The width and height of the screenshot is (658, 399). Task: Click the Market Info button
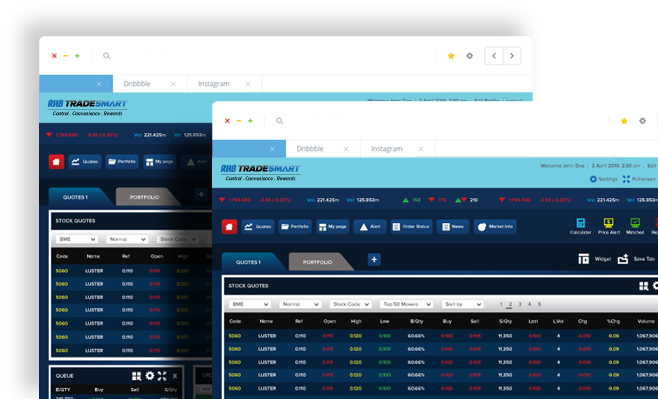point(495,227)
